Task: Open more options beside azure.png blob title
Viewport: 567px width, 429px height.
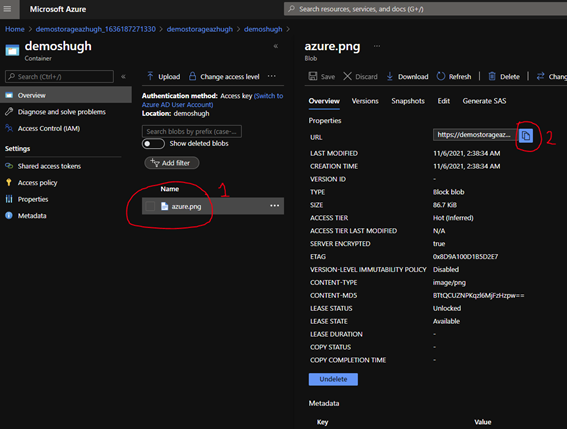Action: pos(377,46)
